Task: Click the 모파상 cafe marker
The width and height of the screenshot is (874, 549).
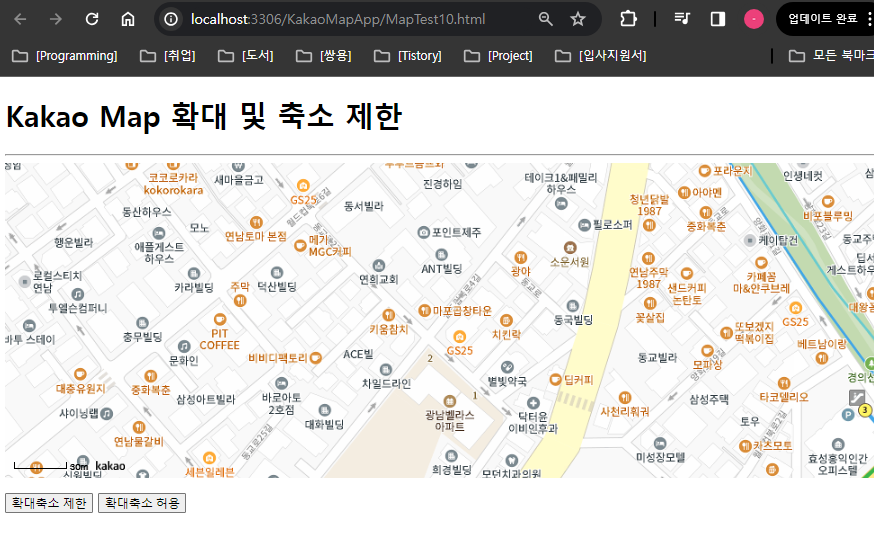Action: coord(707,351)
